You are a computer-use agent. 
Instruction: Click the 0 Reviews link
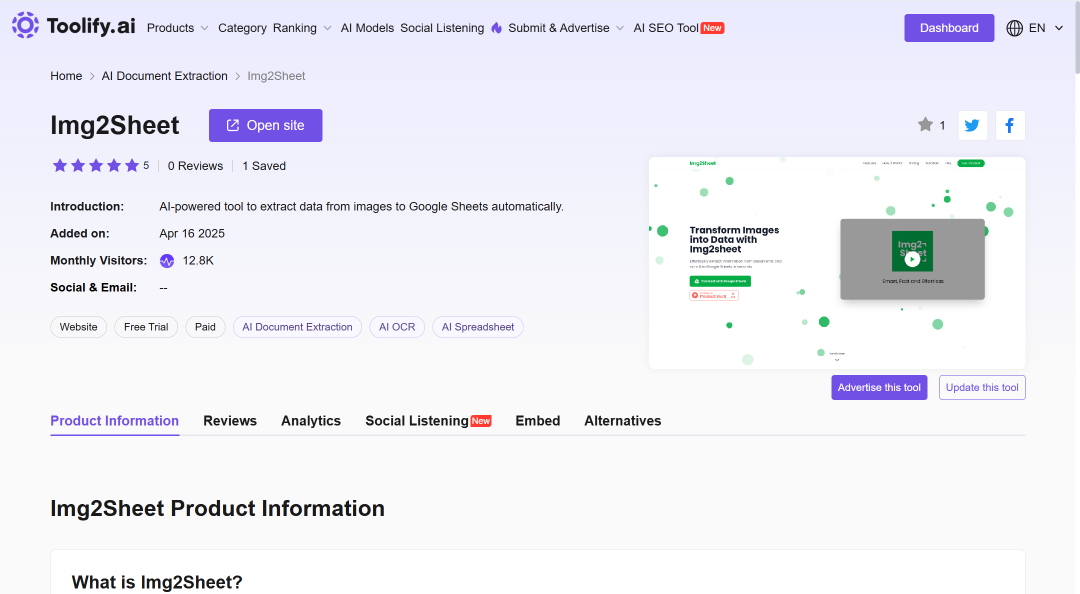pos(196,166)
